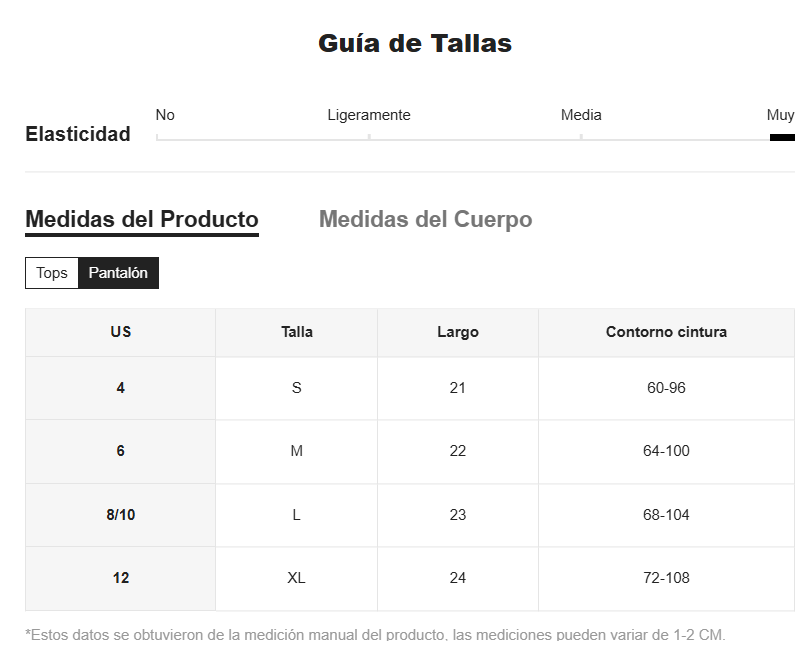Select the Pantalón toggle button
This screenshot has width=803, height=662.
pyautogui.click(x=118, y=273)
